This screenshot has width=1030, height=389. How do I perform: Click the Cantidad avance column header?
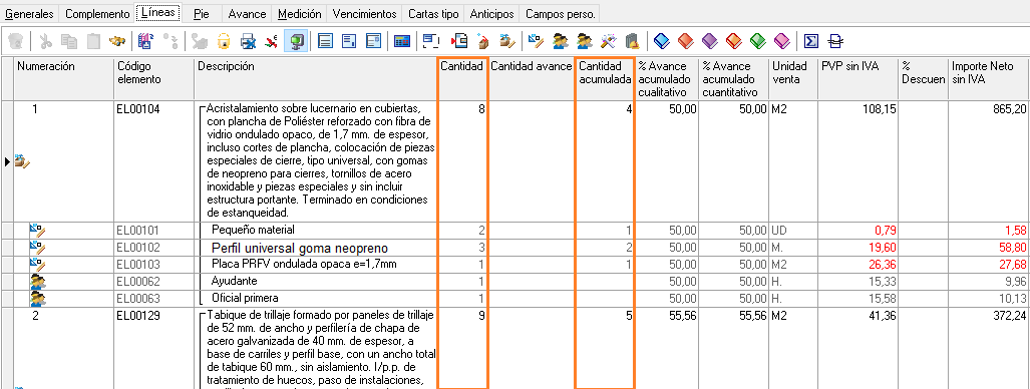tap(531, 79)
